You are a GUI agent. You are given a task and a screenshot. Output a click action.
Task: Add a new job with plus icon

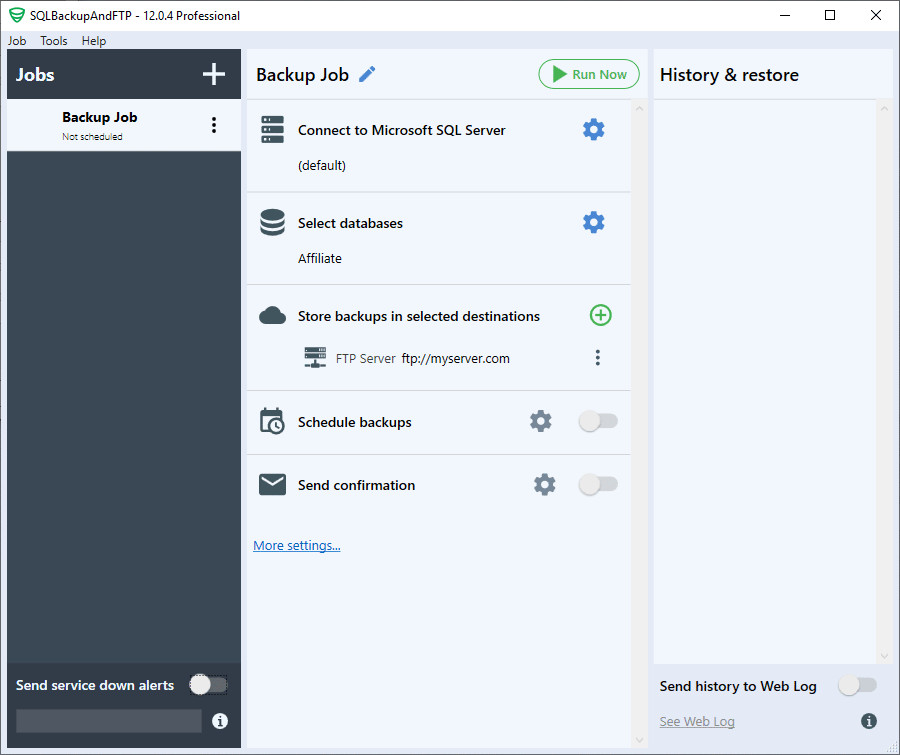214,74
